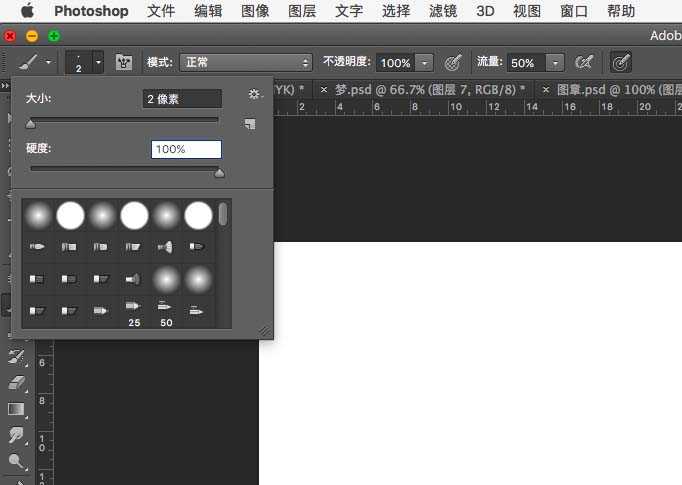Toggle pressure control for opacity
The image size is (682, 485).
click(x=453, y=62)
